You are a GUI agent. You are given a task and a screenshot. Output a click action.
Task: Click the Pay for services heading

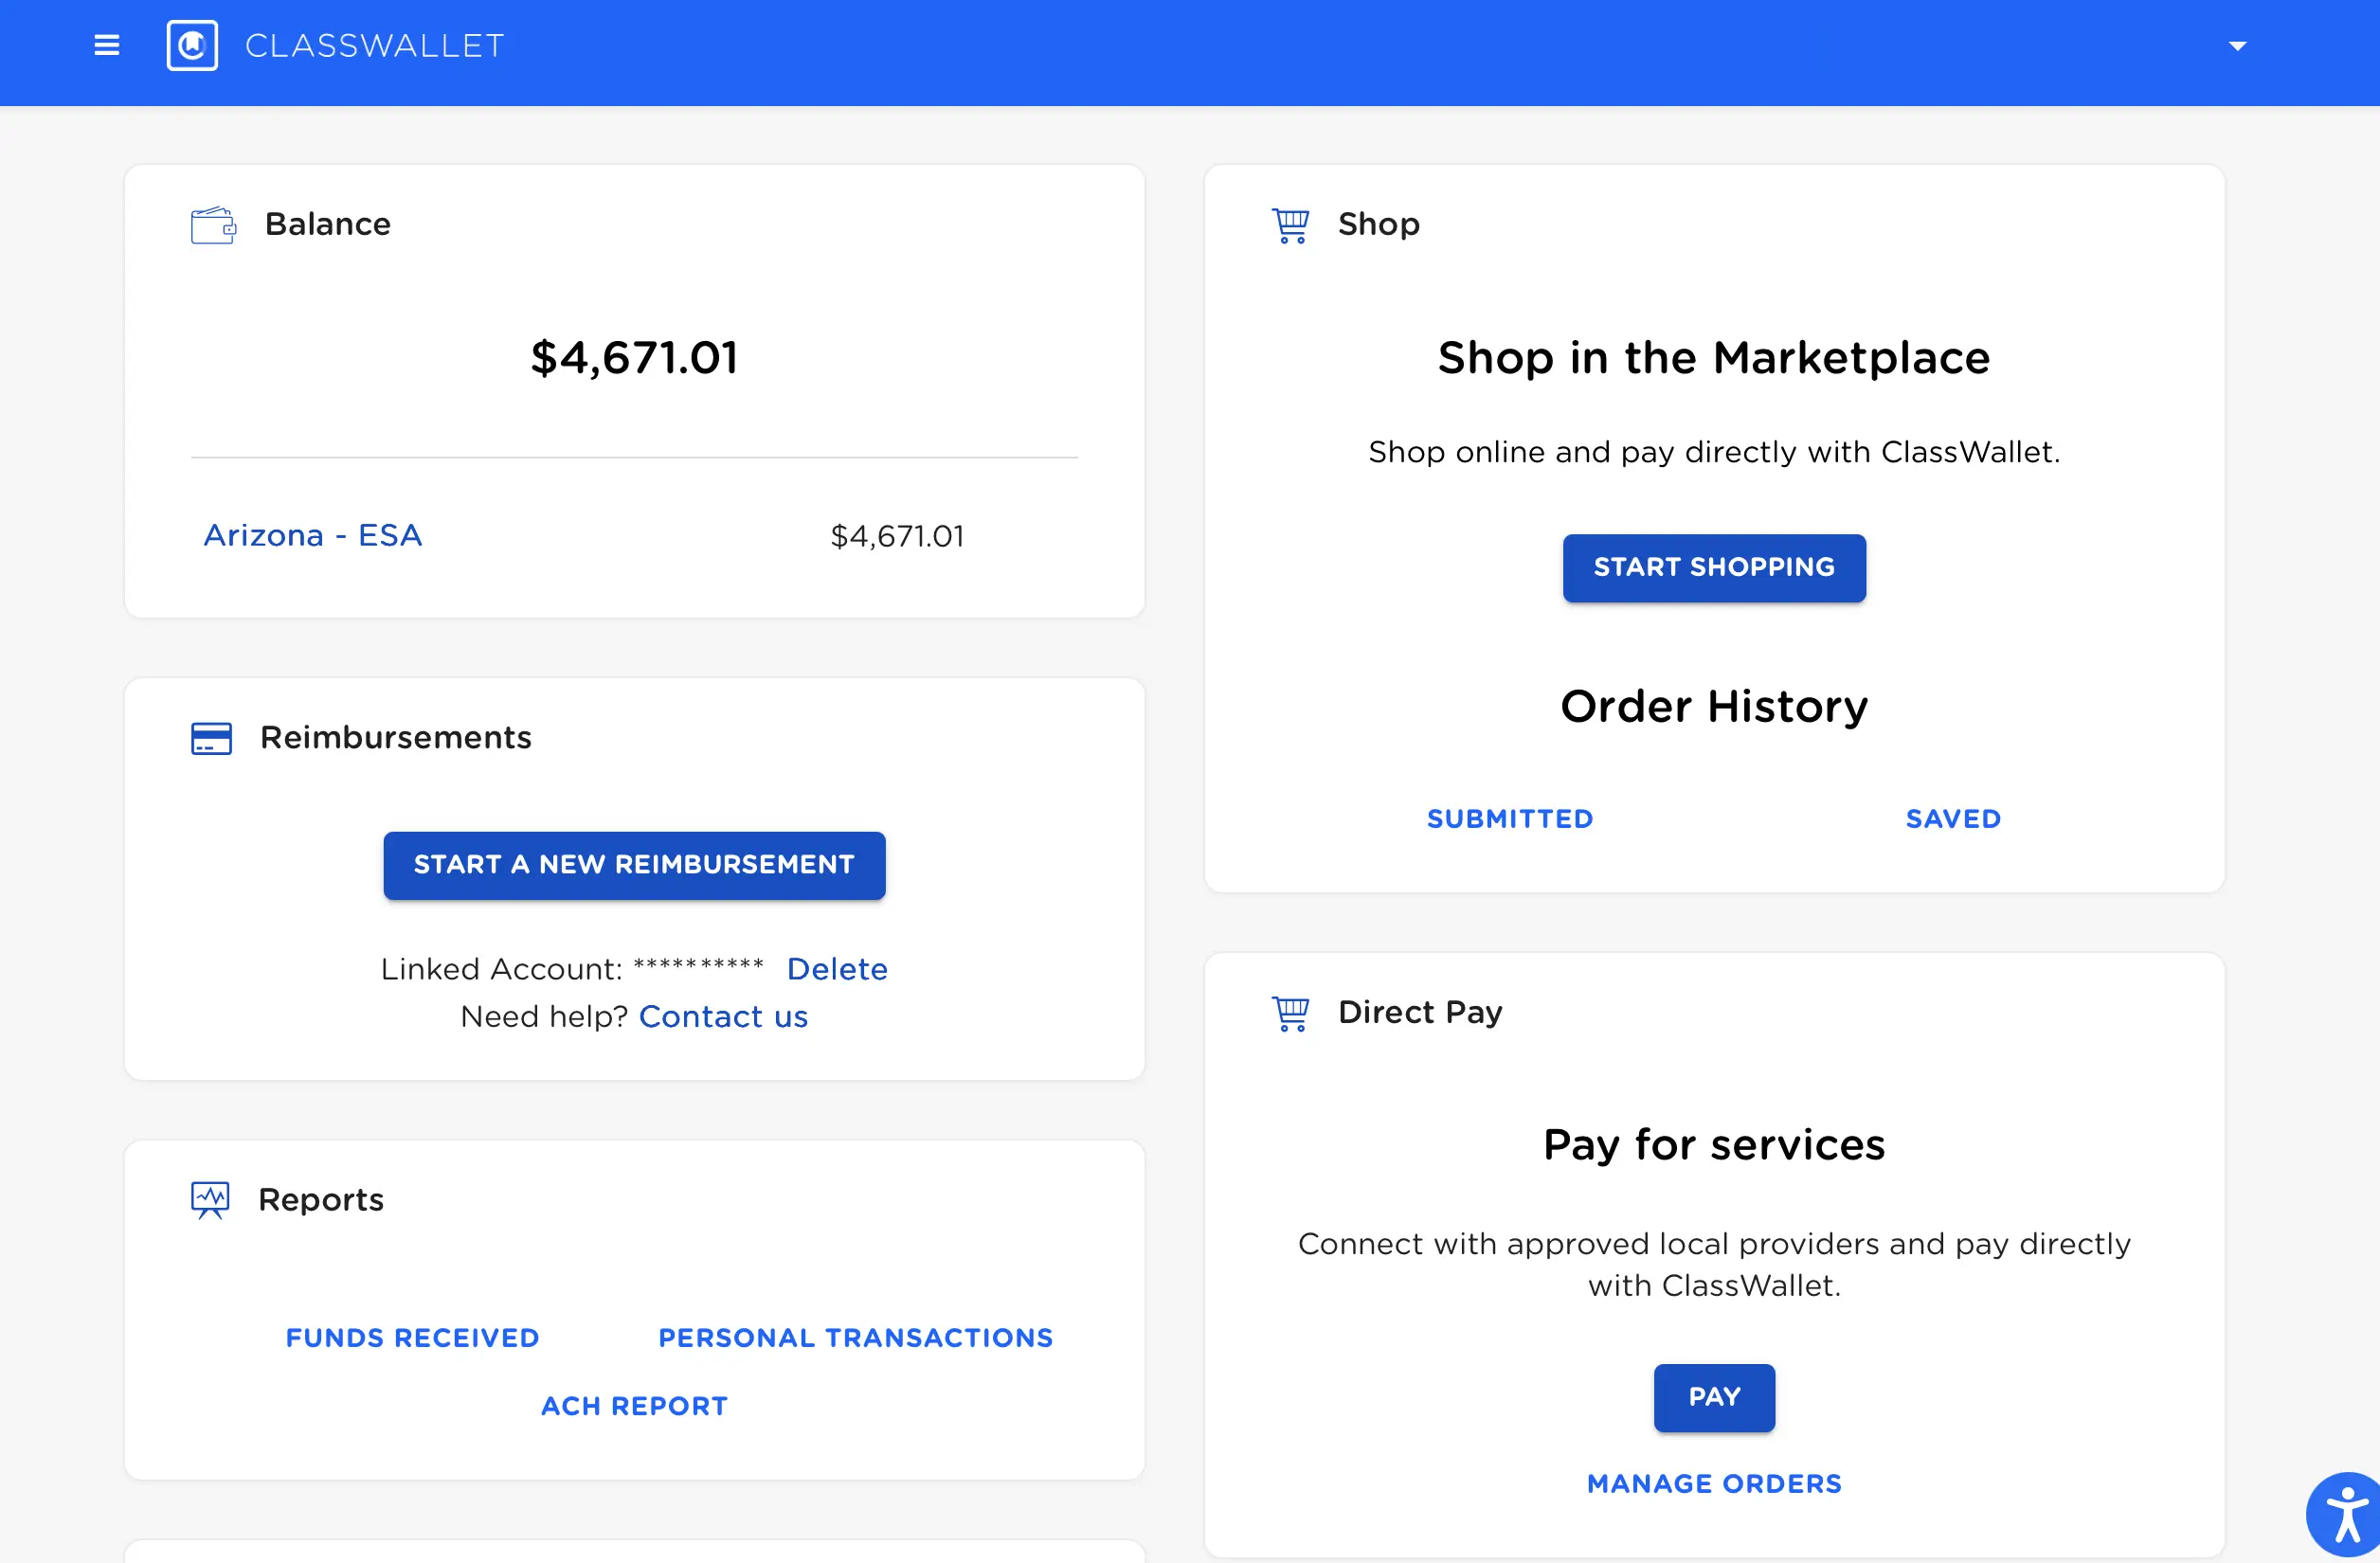click(1714, 1145)
